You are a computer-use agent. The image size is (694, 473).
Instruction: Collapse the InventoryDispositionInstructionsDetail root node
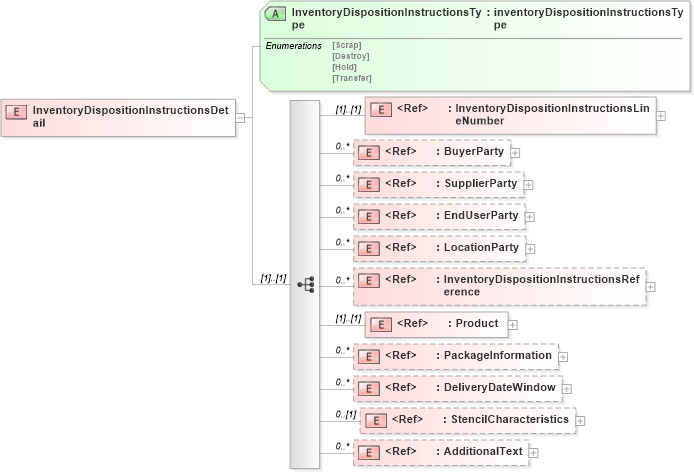241,117
